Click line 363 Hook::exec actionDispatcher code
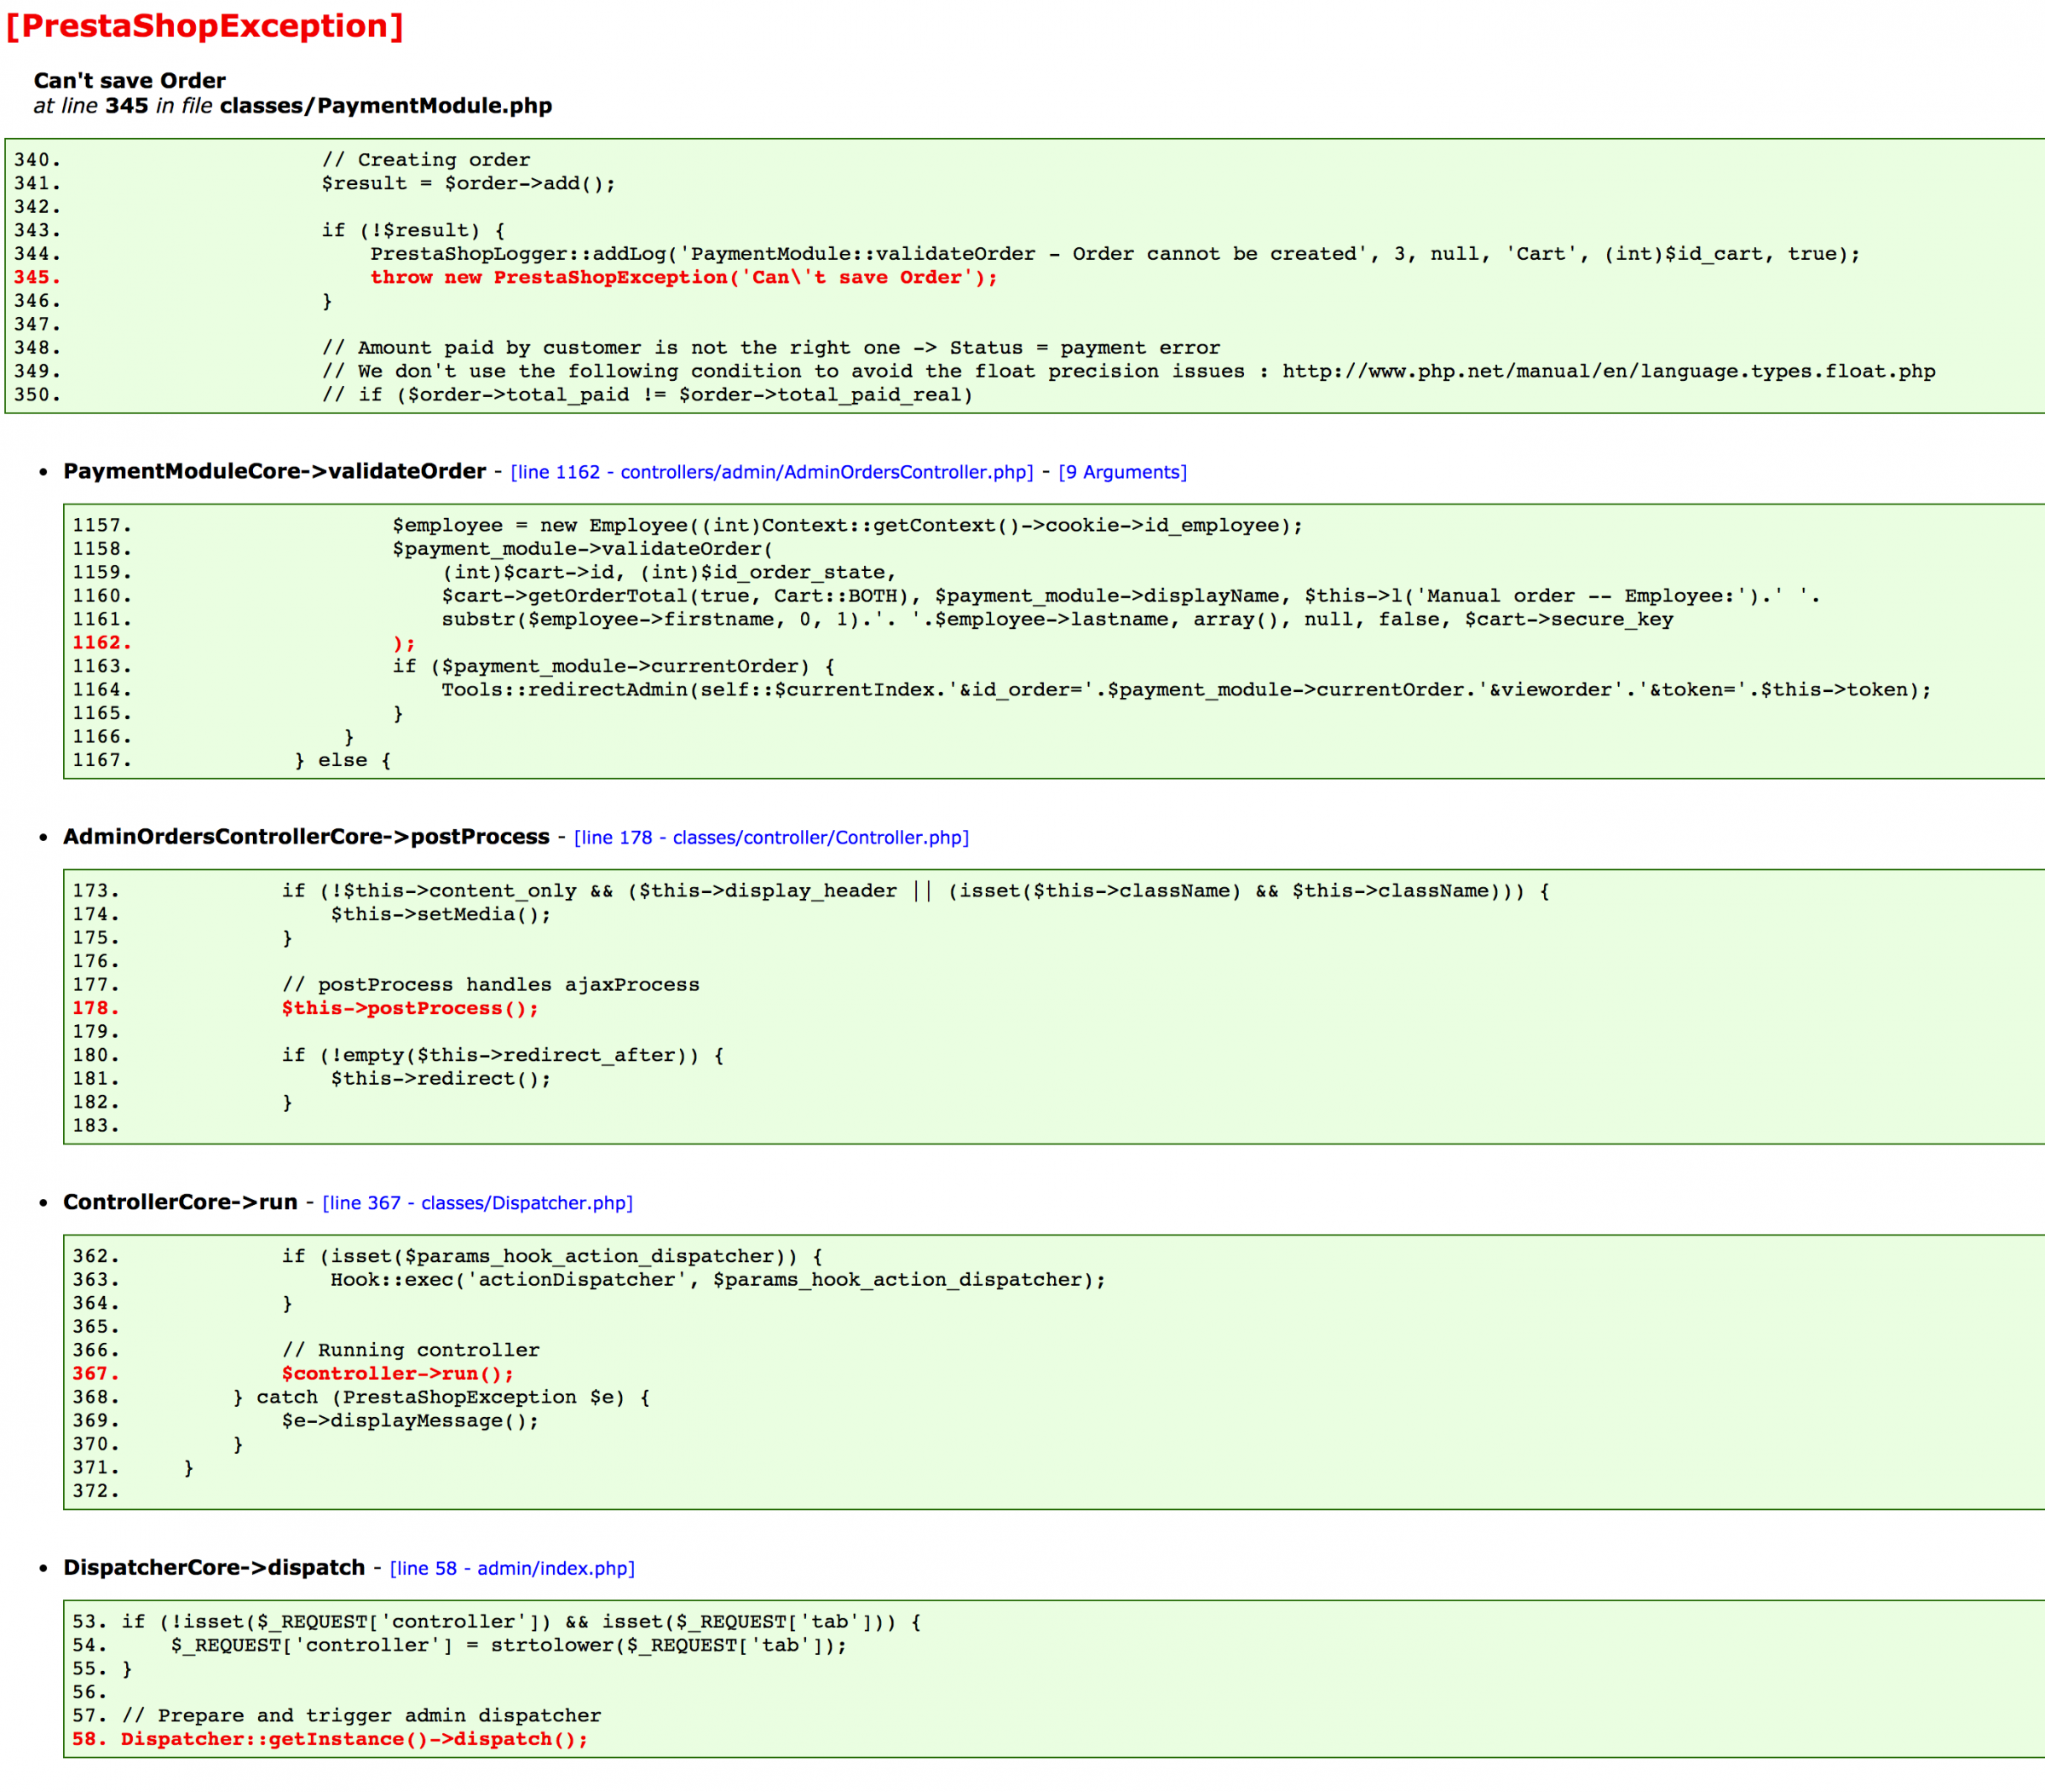 coord(718,1280)
